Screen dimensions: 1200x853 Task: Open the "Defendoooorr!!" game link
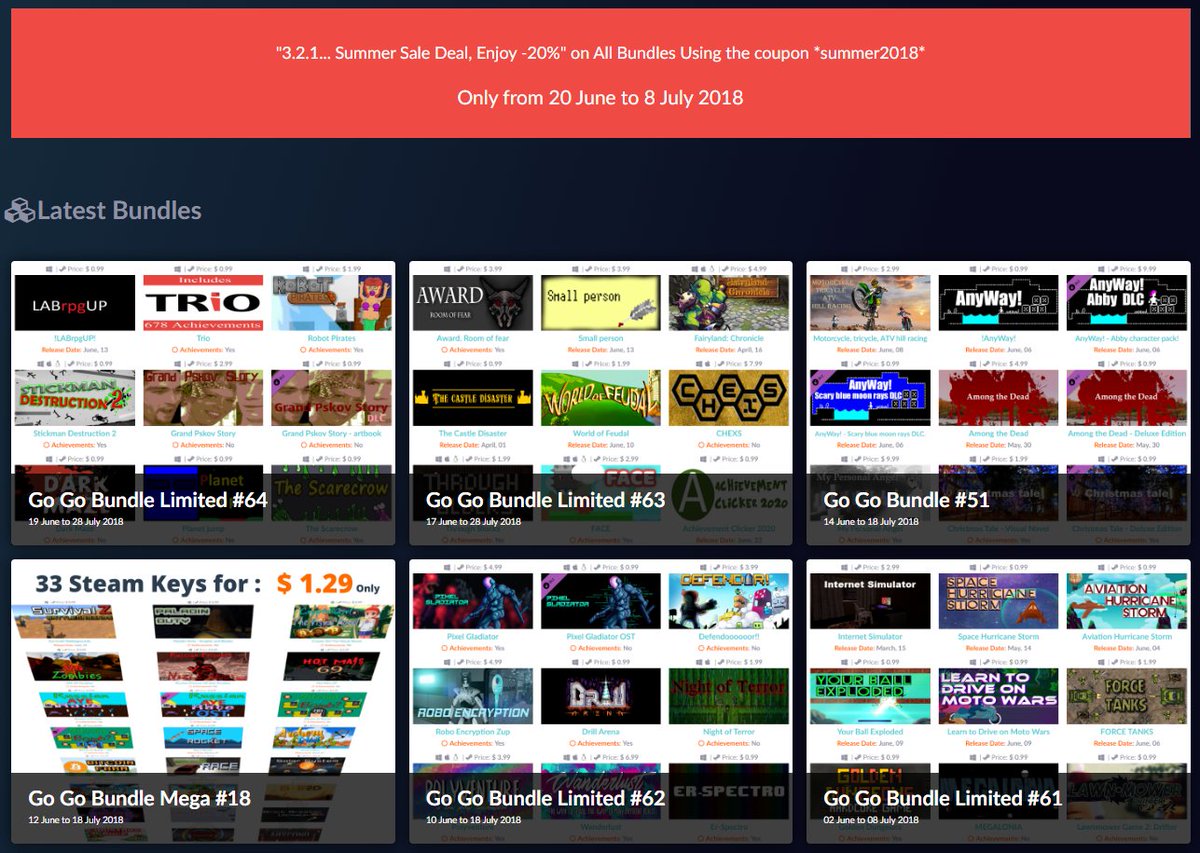728,637
